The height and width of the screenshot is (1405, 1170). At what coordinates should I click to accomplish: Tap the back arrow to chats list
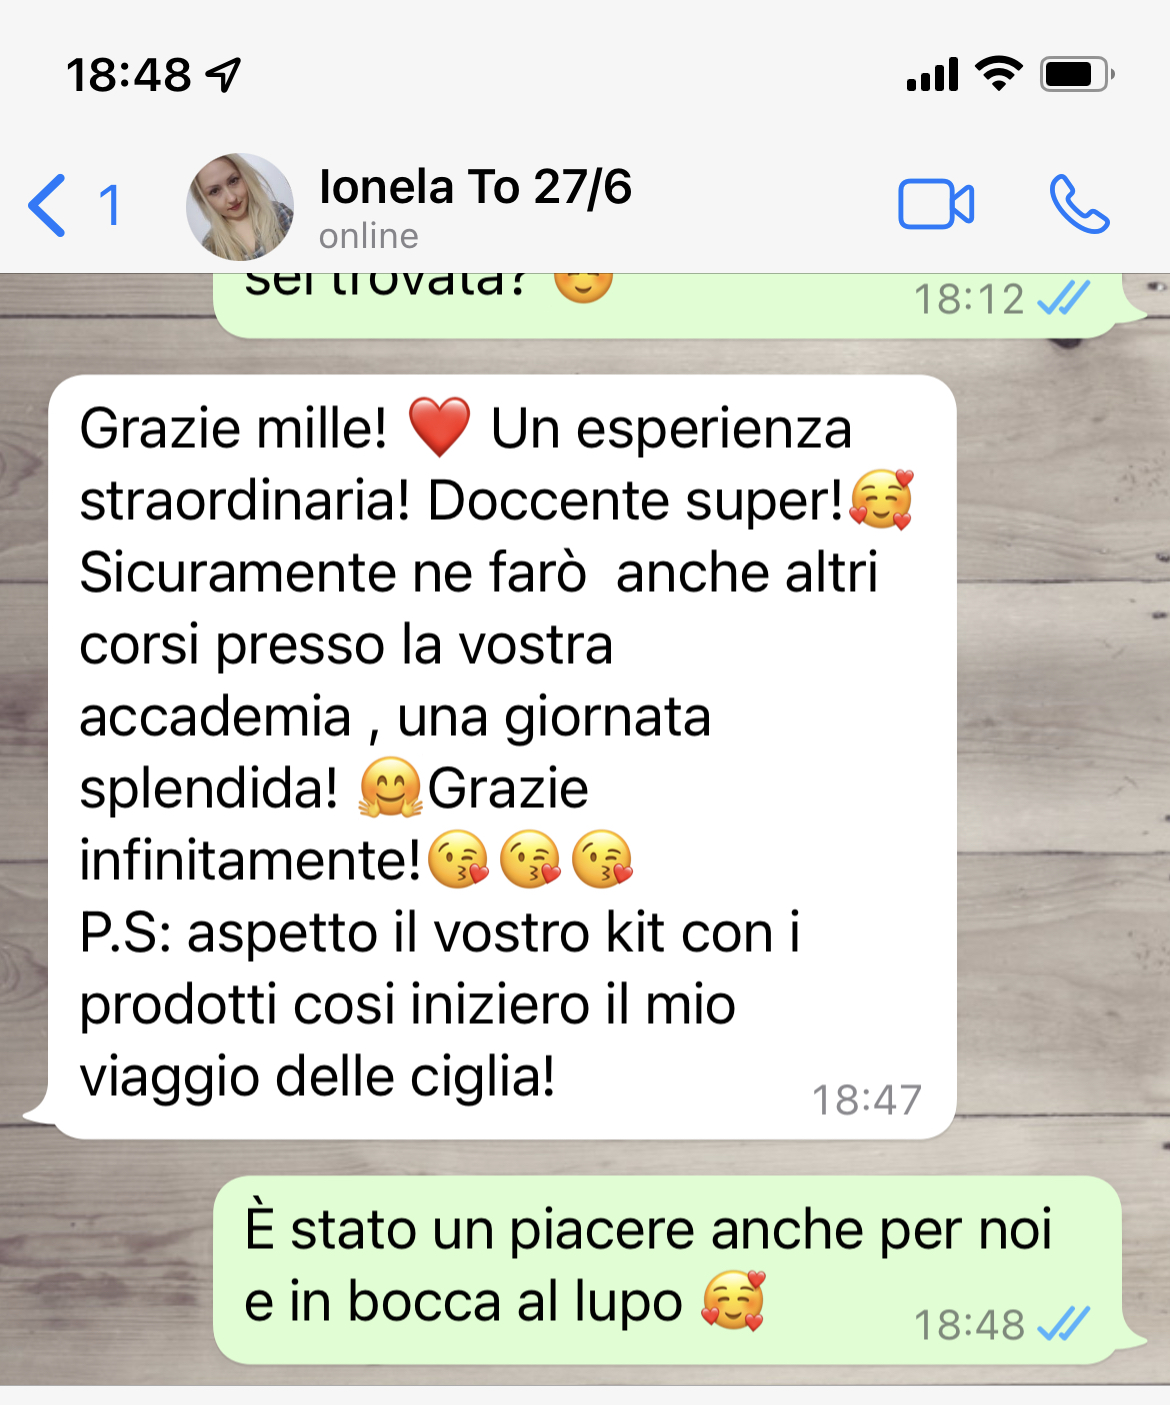click(47, 205)
